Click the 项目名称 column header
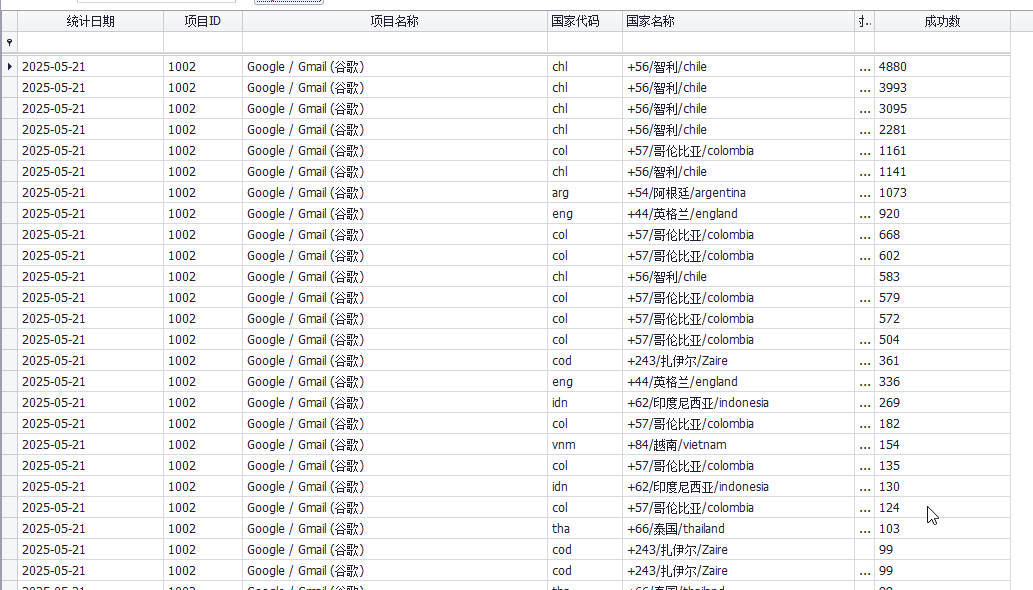1033x590 pixels. [x=395, y=21]
